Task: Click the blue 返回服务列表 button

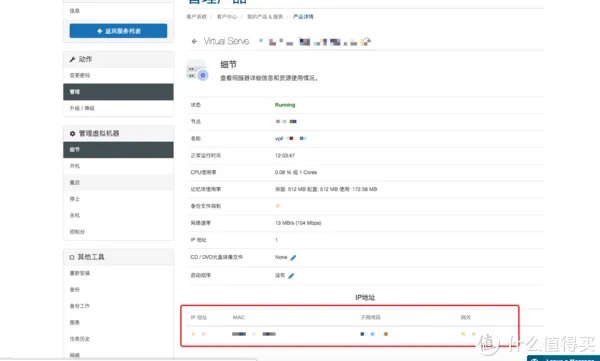Action: click(x=118, y=31)
